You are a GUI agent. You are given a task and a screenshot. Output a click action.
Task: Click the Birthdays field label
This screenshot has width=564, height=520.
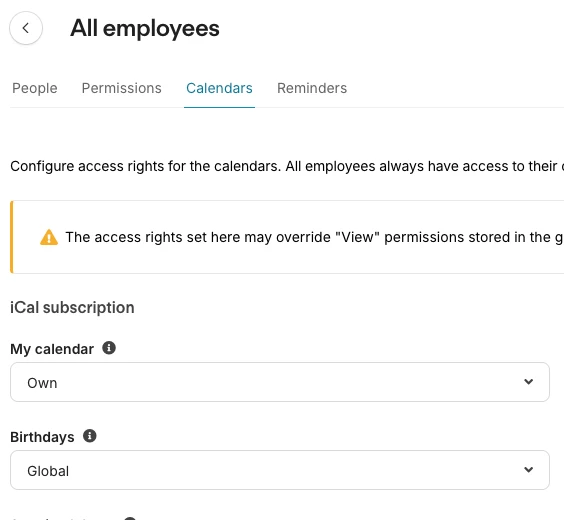[42, 437]
